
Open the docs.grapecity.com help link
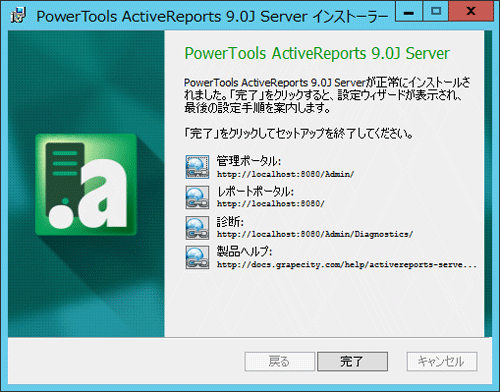coord(347,265)
